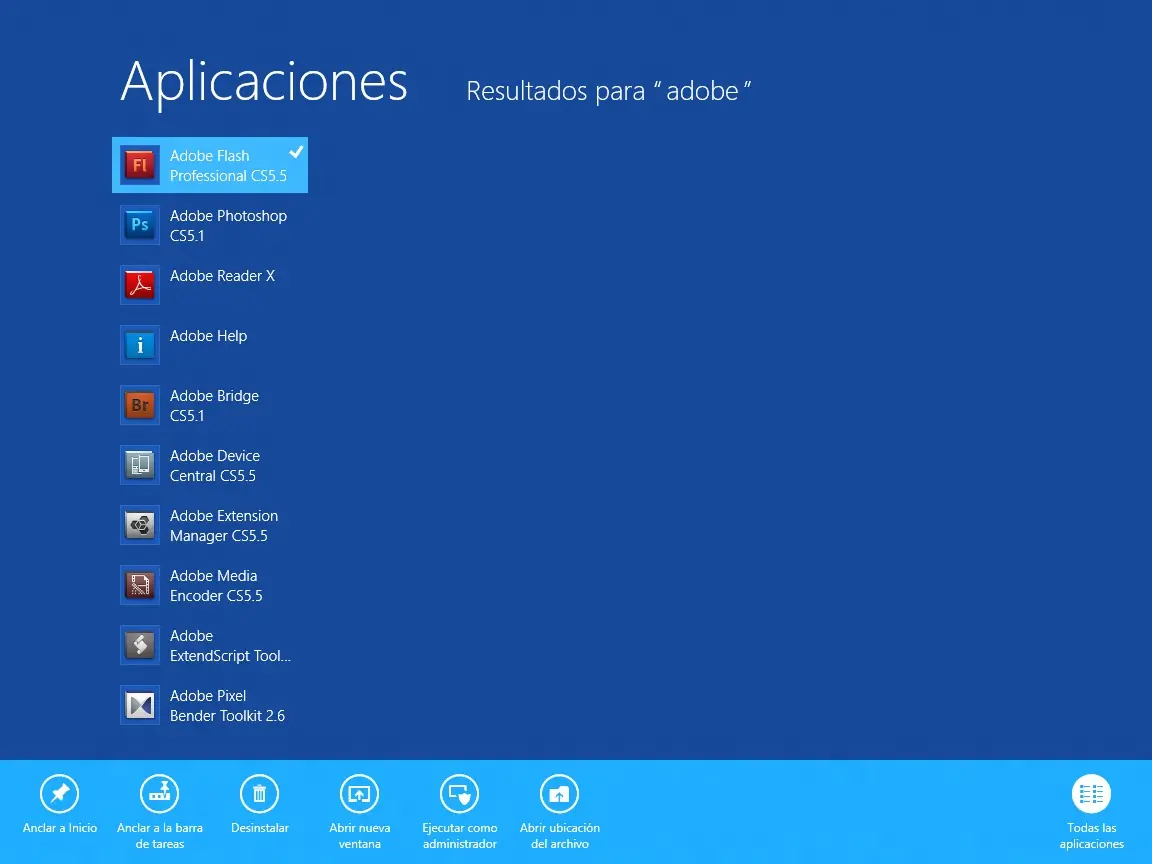Click the 'Desinstalar' label
This screenshot has width=1152, height=864.
click(x=259, y=828)
